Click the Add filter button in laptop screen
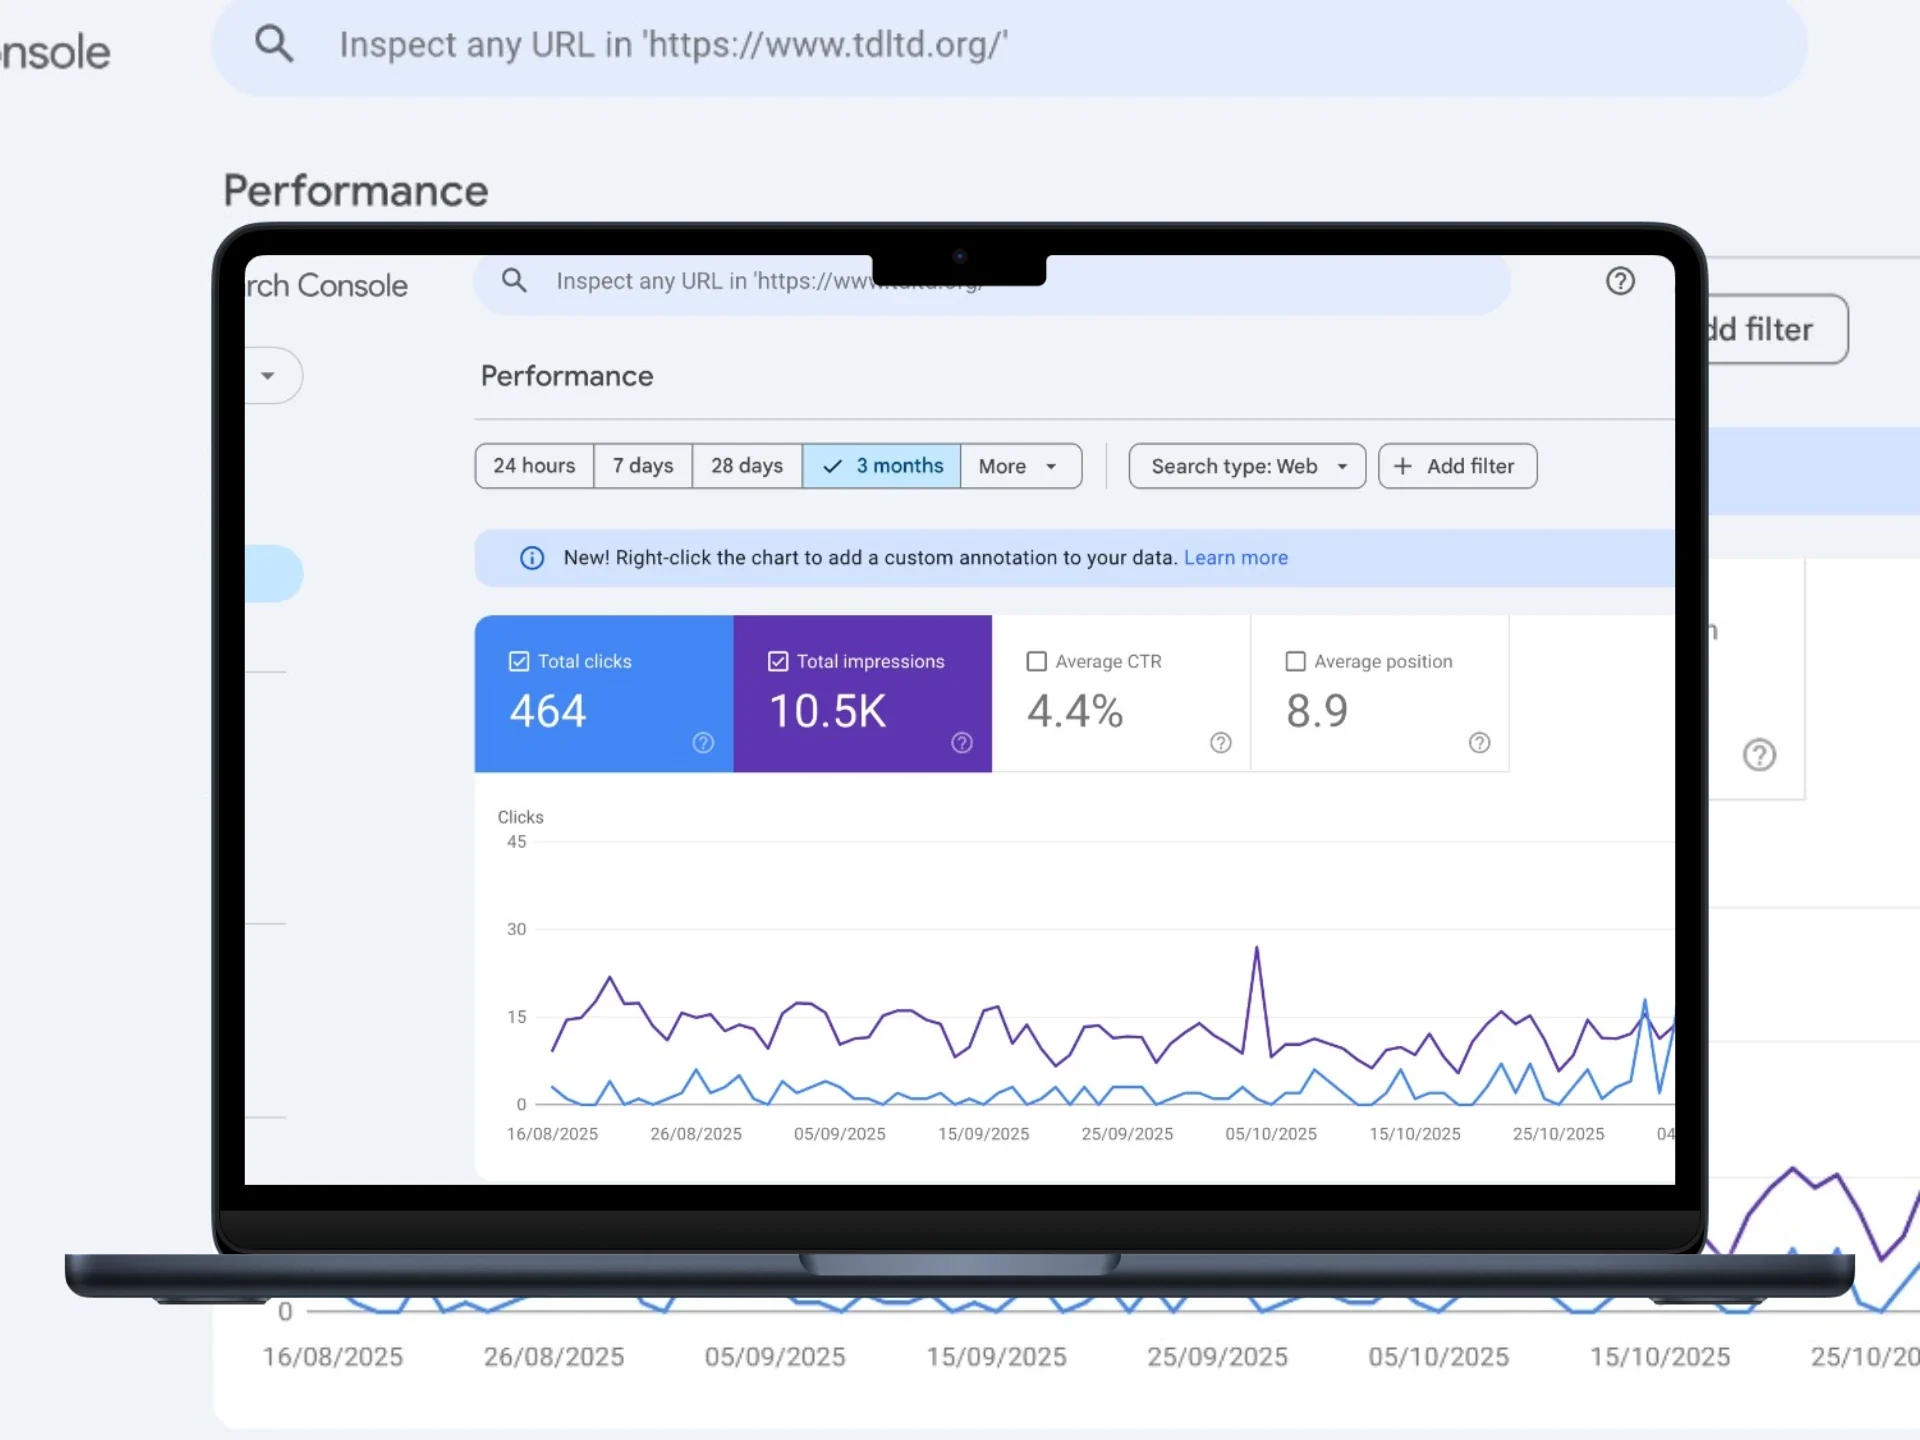Viewport: 1920px width, 1440px height. [x=1457, y=466]
